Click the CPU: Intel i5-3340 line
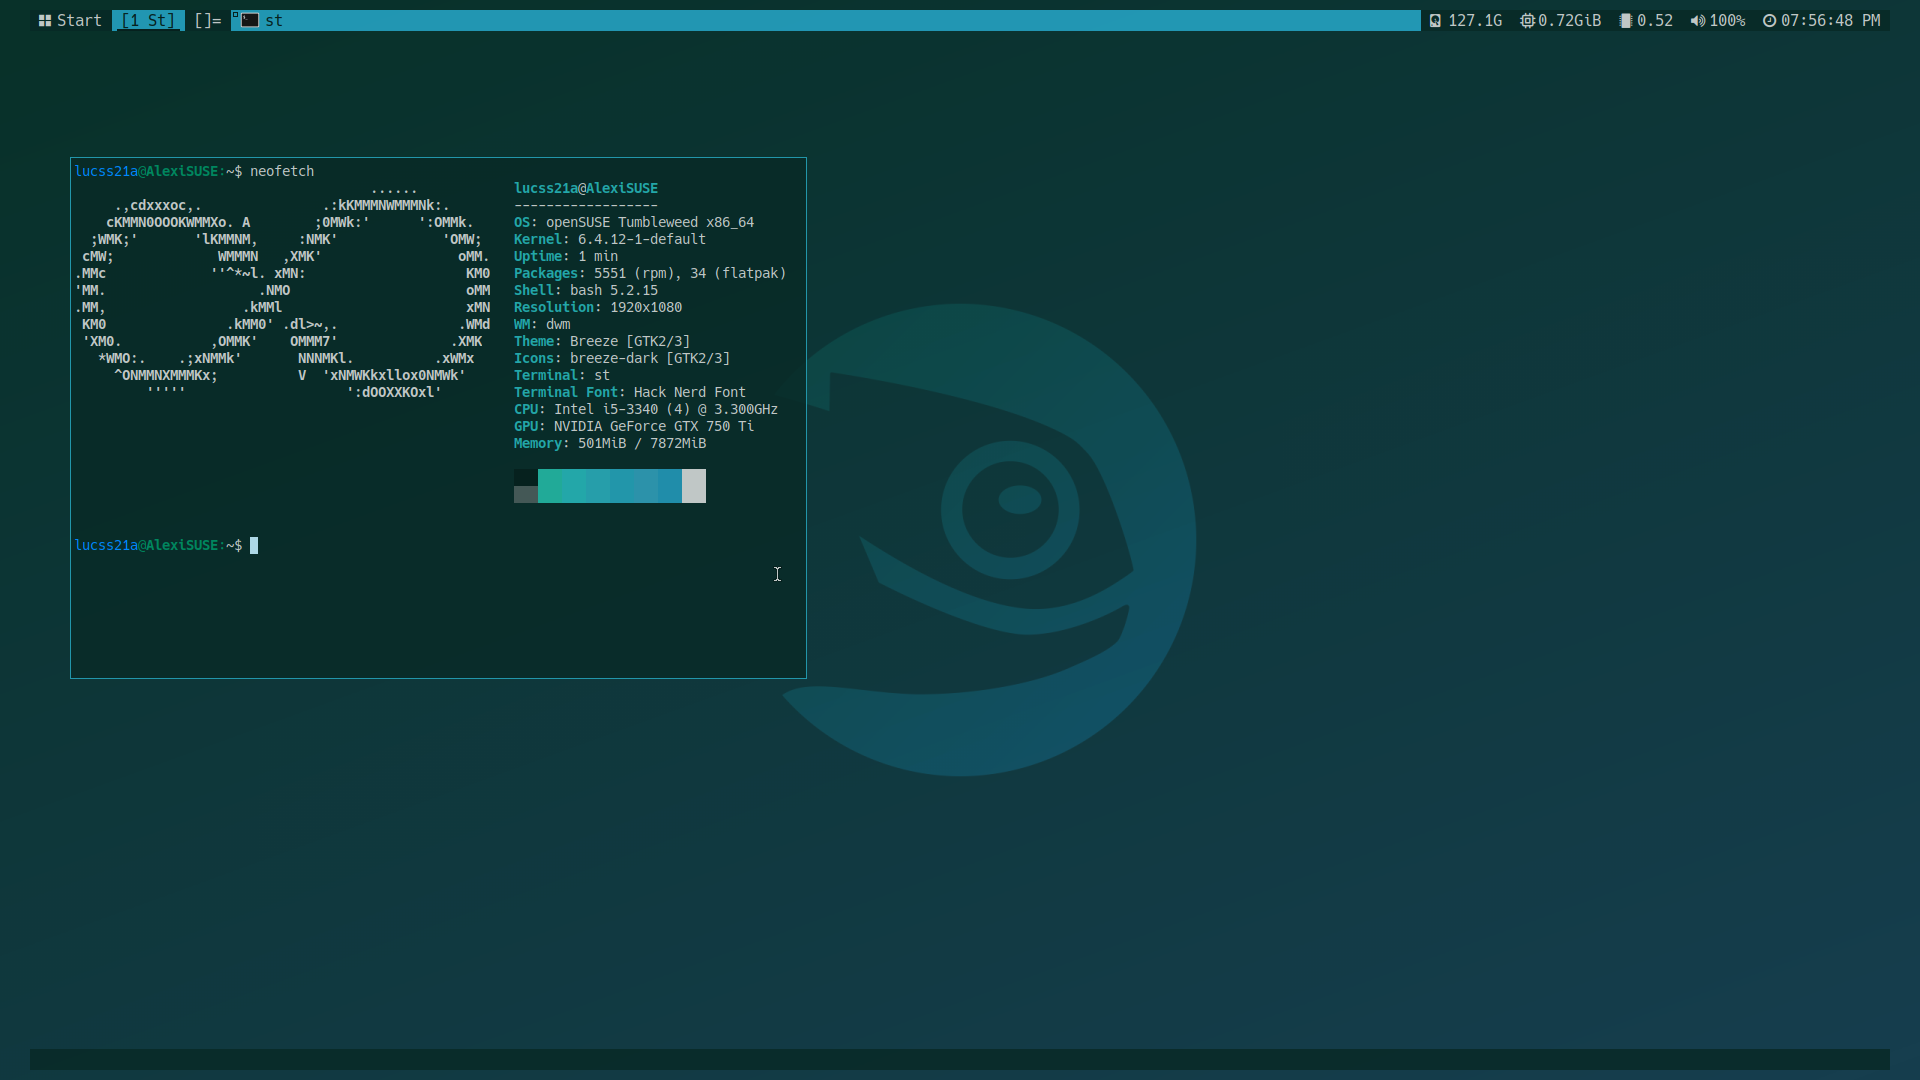This screenshot has width=1920, height=1080. point(646,409)
